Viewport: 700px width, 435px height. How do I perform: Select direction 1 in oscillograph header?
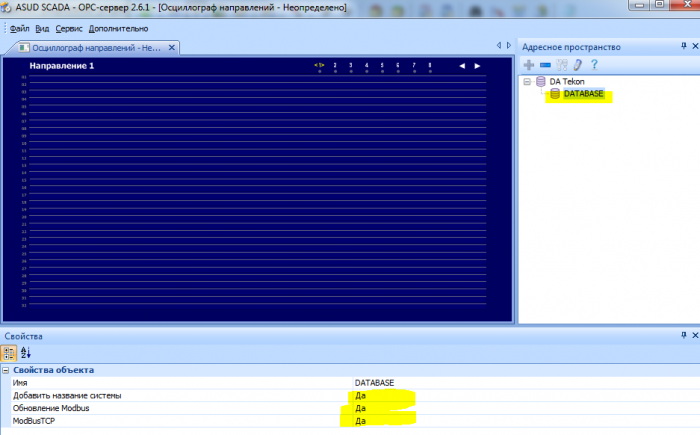[319, 66]
